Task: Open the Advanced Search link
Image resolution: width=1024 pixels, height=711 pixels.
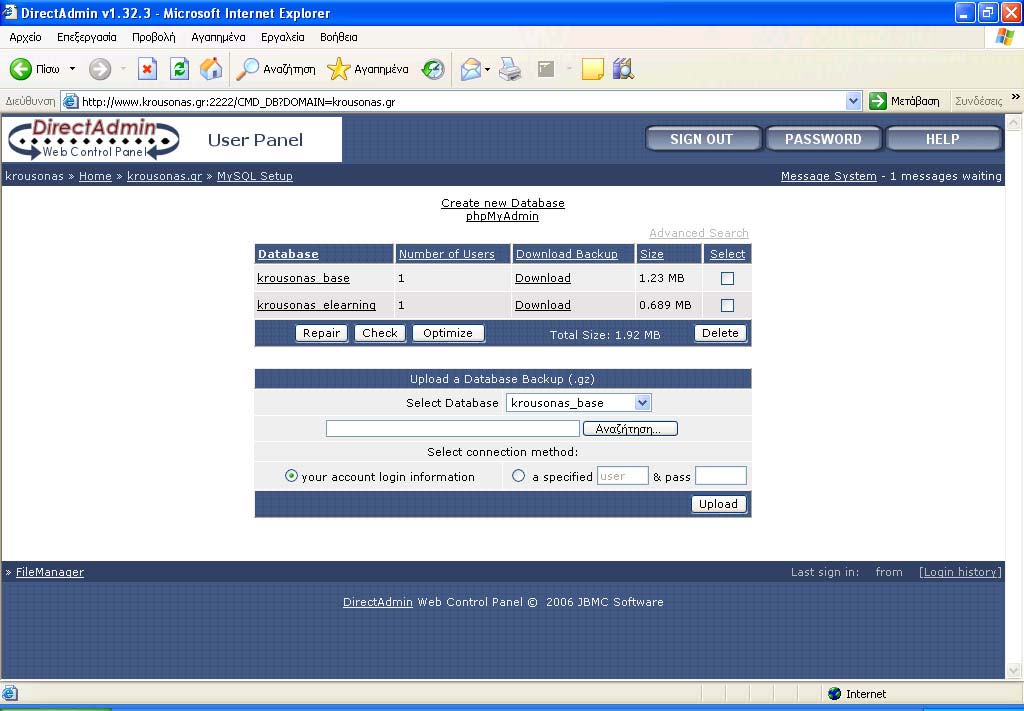Action: tap(699, 233)
